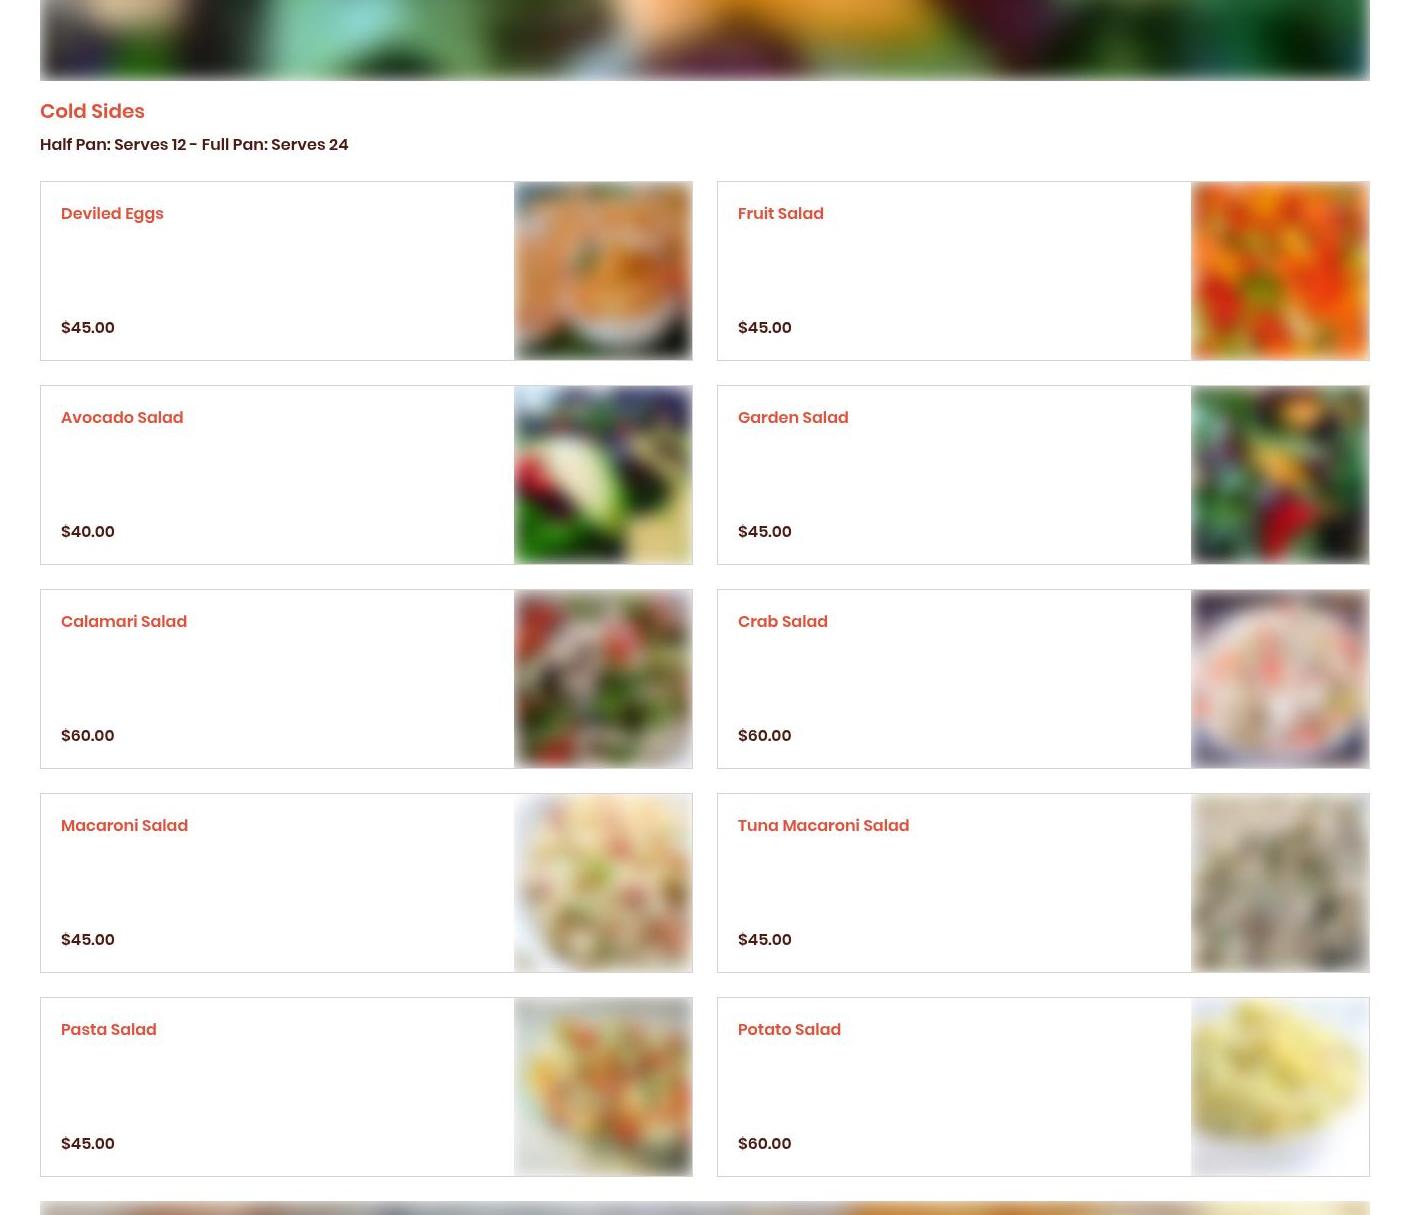Image resolution: width=1410 pixels, height=1215 pixels.
Task: Open the Garden Salad item
Action: click(x=793, y=418)
